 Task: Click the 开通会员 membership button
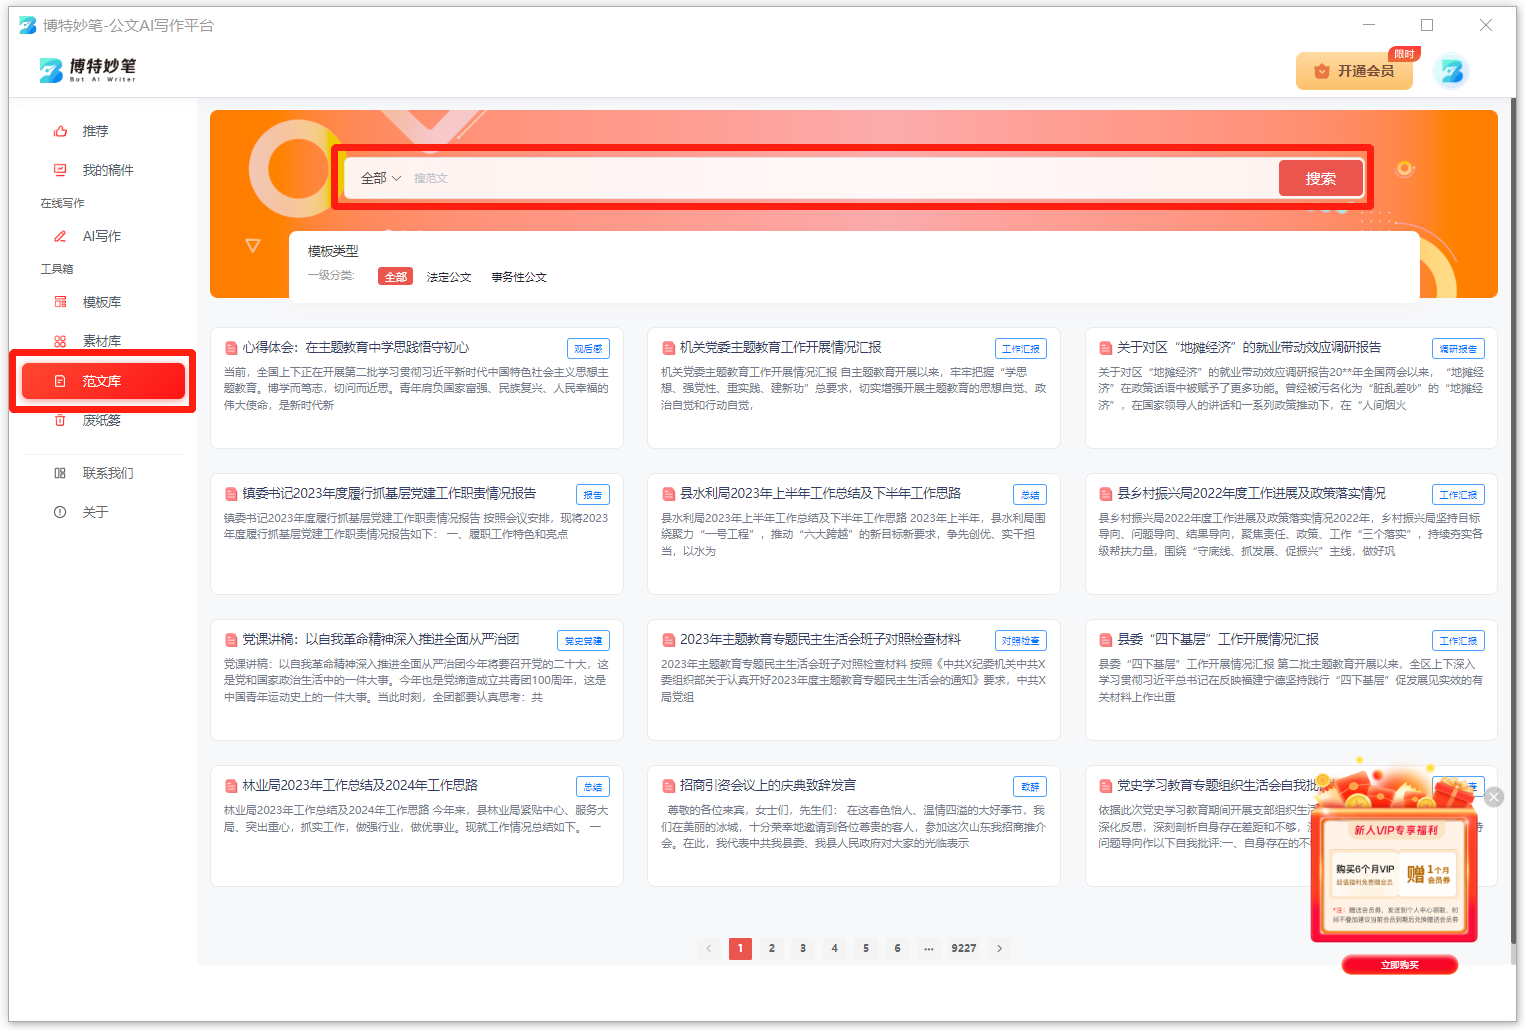(1354, 71)
